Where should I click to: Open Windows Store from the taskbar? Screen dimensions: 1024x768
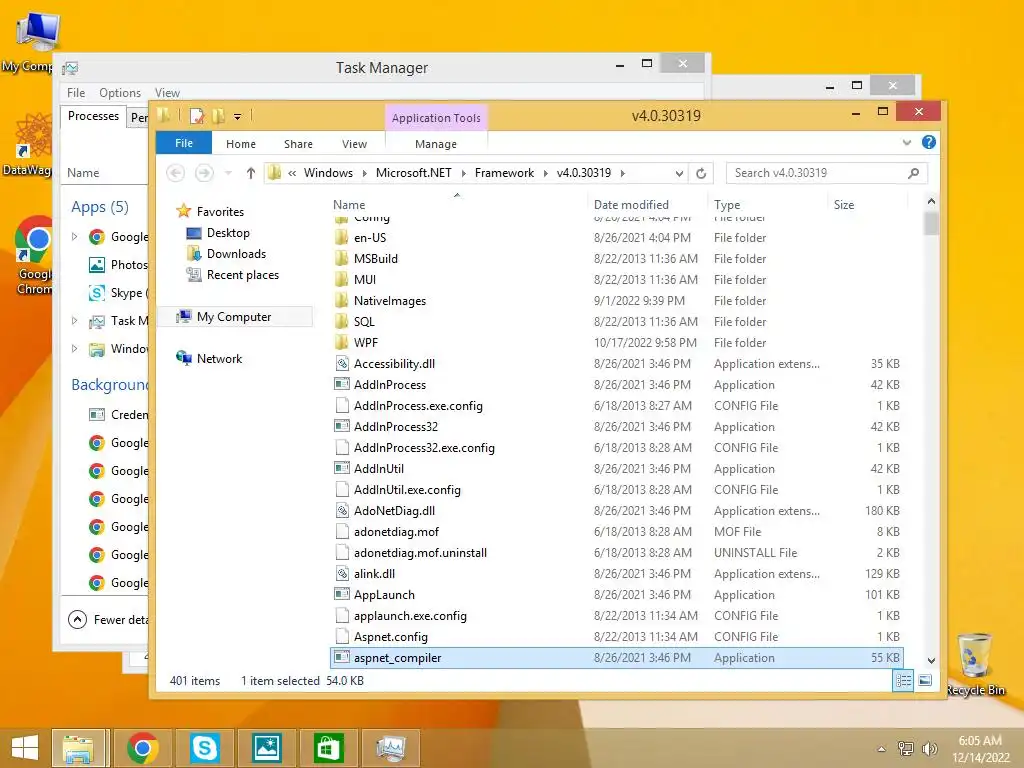(328, 748)
